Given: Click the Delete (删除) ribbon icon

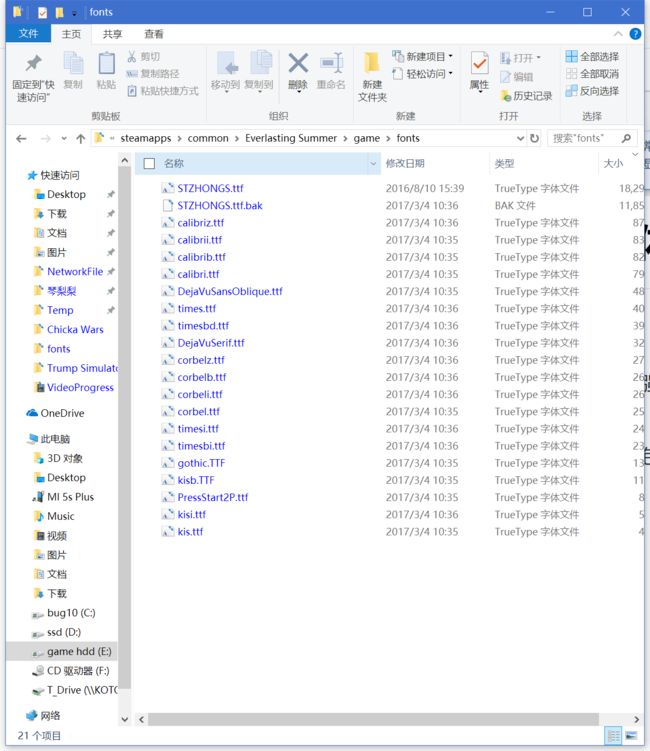Looking at the screenshot, I should (x=298, y=71).
